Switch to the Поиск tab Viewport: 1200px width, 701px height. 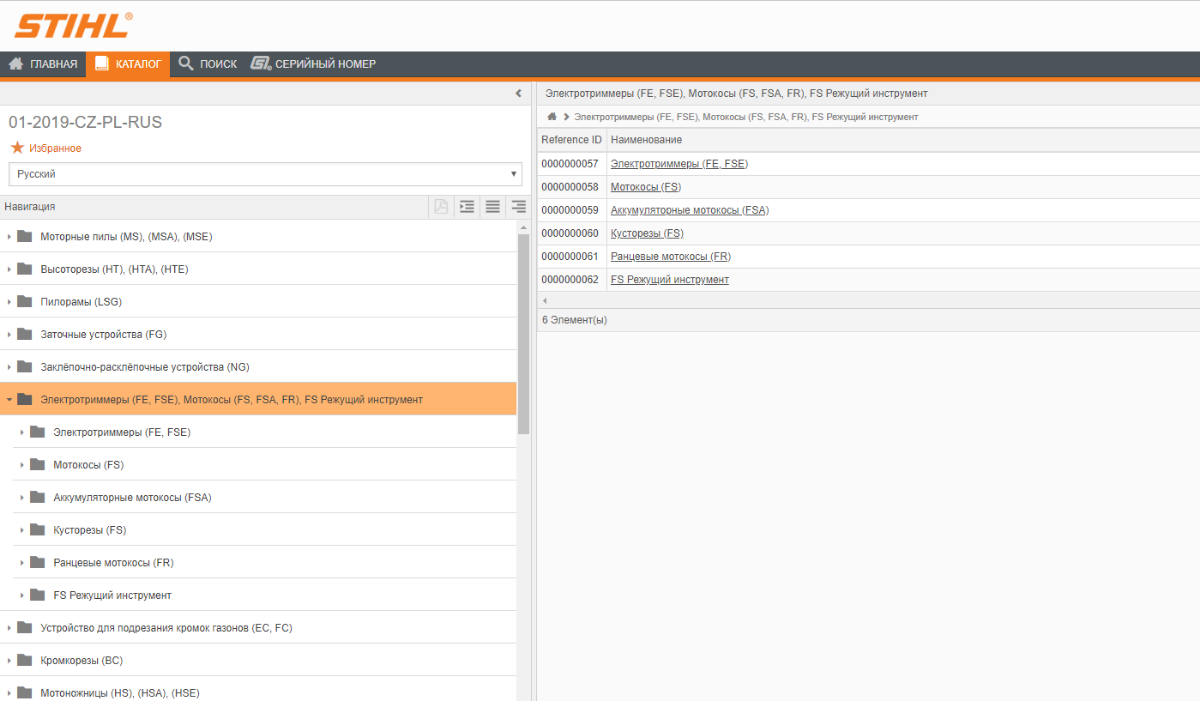(208, 64)
